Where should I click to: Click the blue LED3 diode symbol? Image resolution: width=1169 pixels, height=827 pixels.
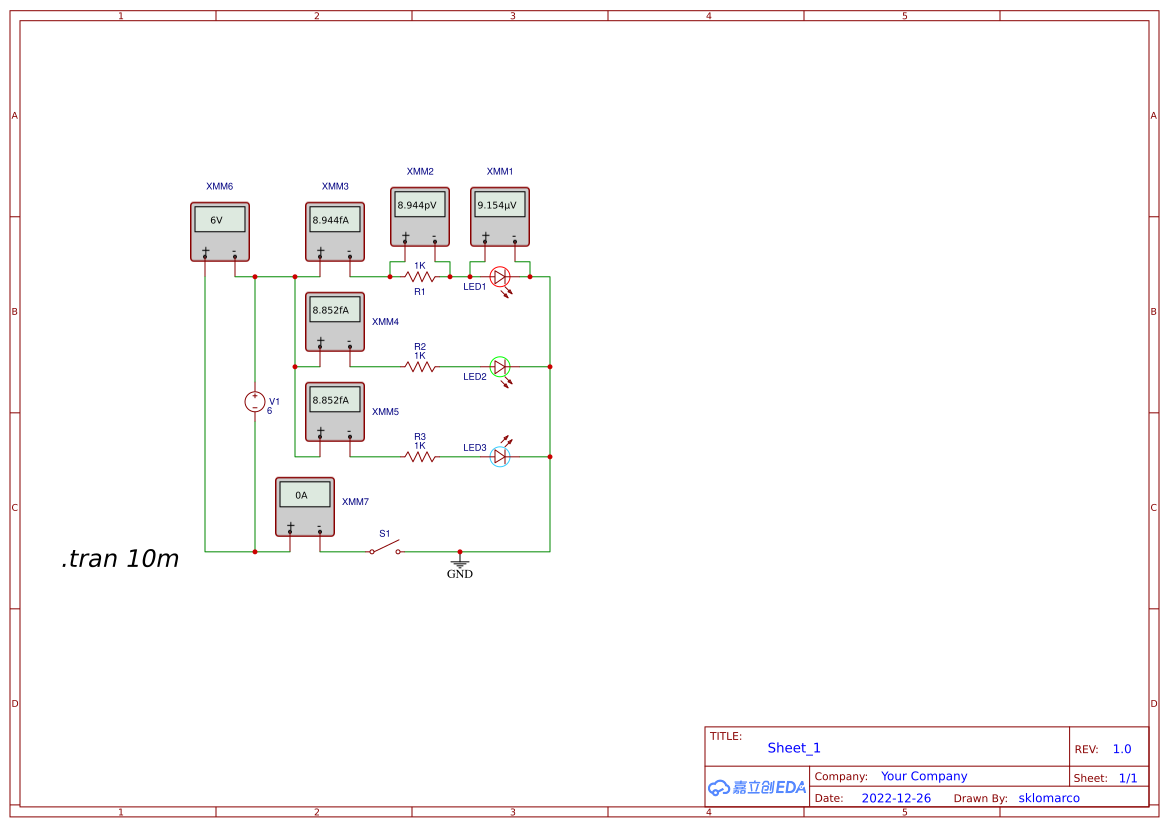click(500, 457)
